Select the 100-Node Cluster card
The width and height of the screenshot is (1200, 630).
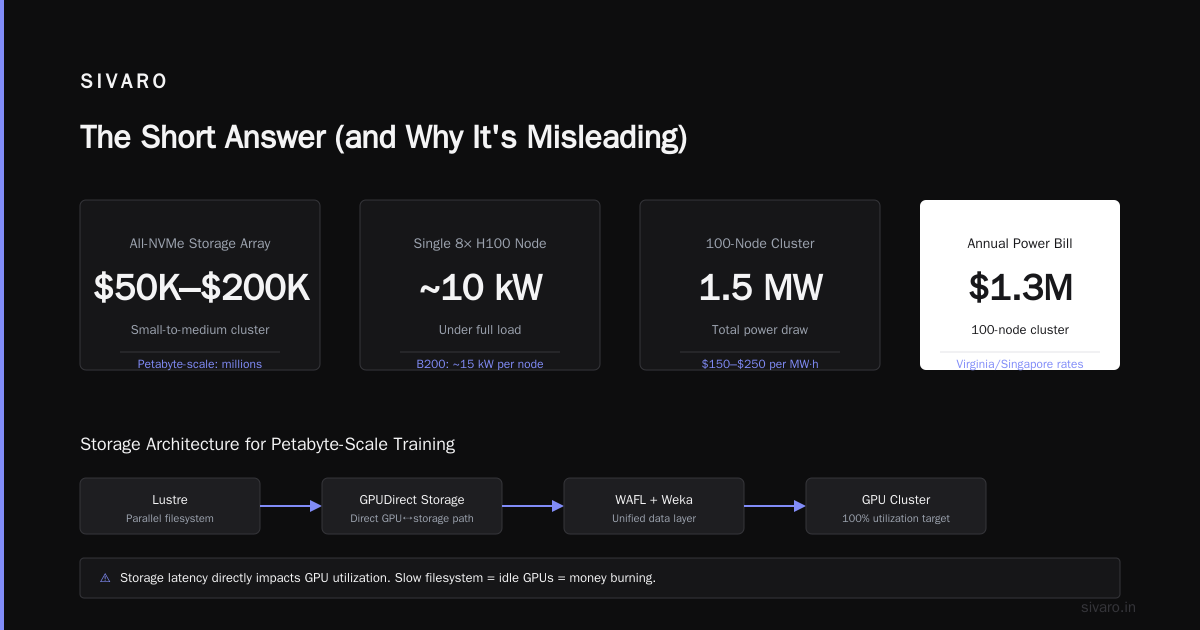[760, 285]
